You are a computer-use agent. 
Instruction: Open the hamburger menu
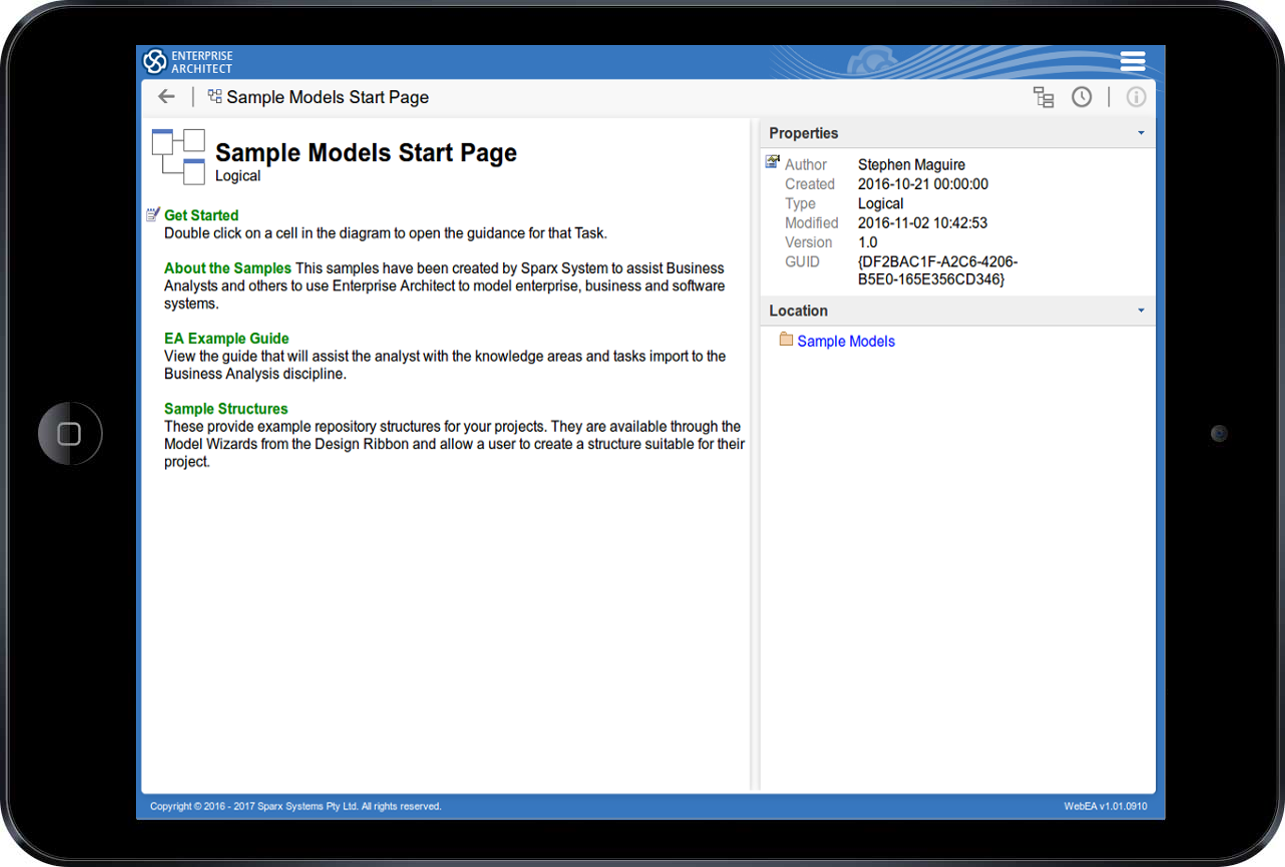coord(1132,62)
